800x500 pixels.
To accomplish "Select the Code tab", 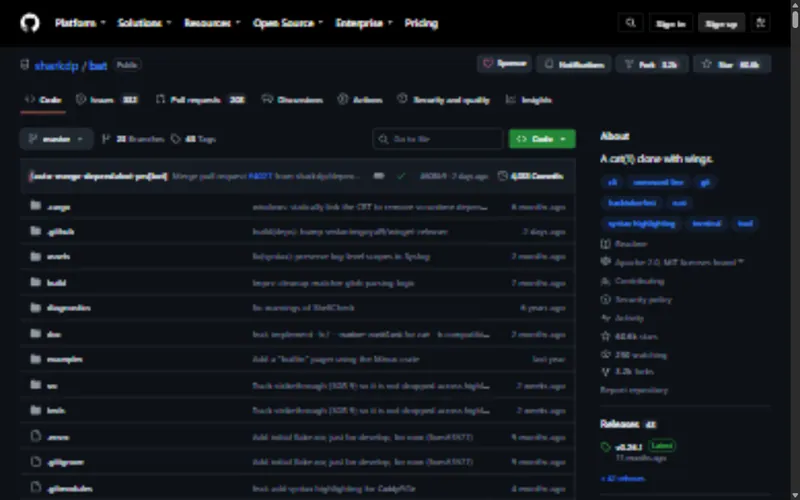I will pyautogui.click(x=43, y=99).
